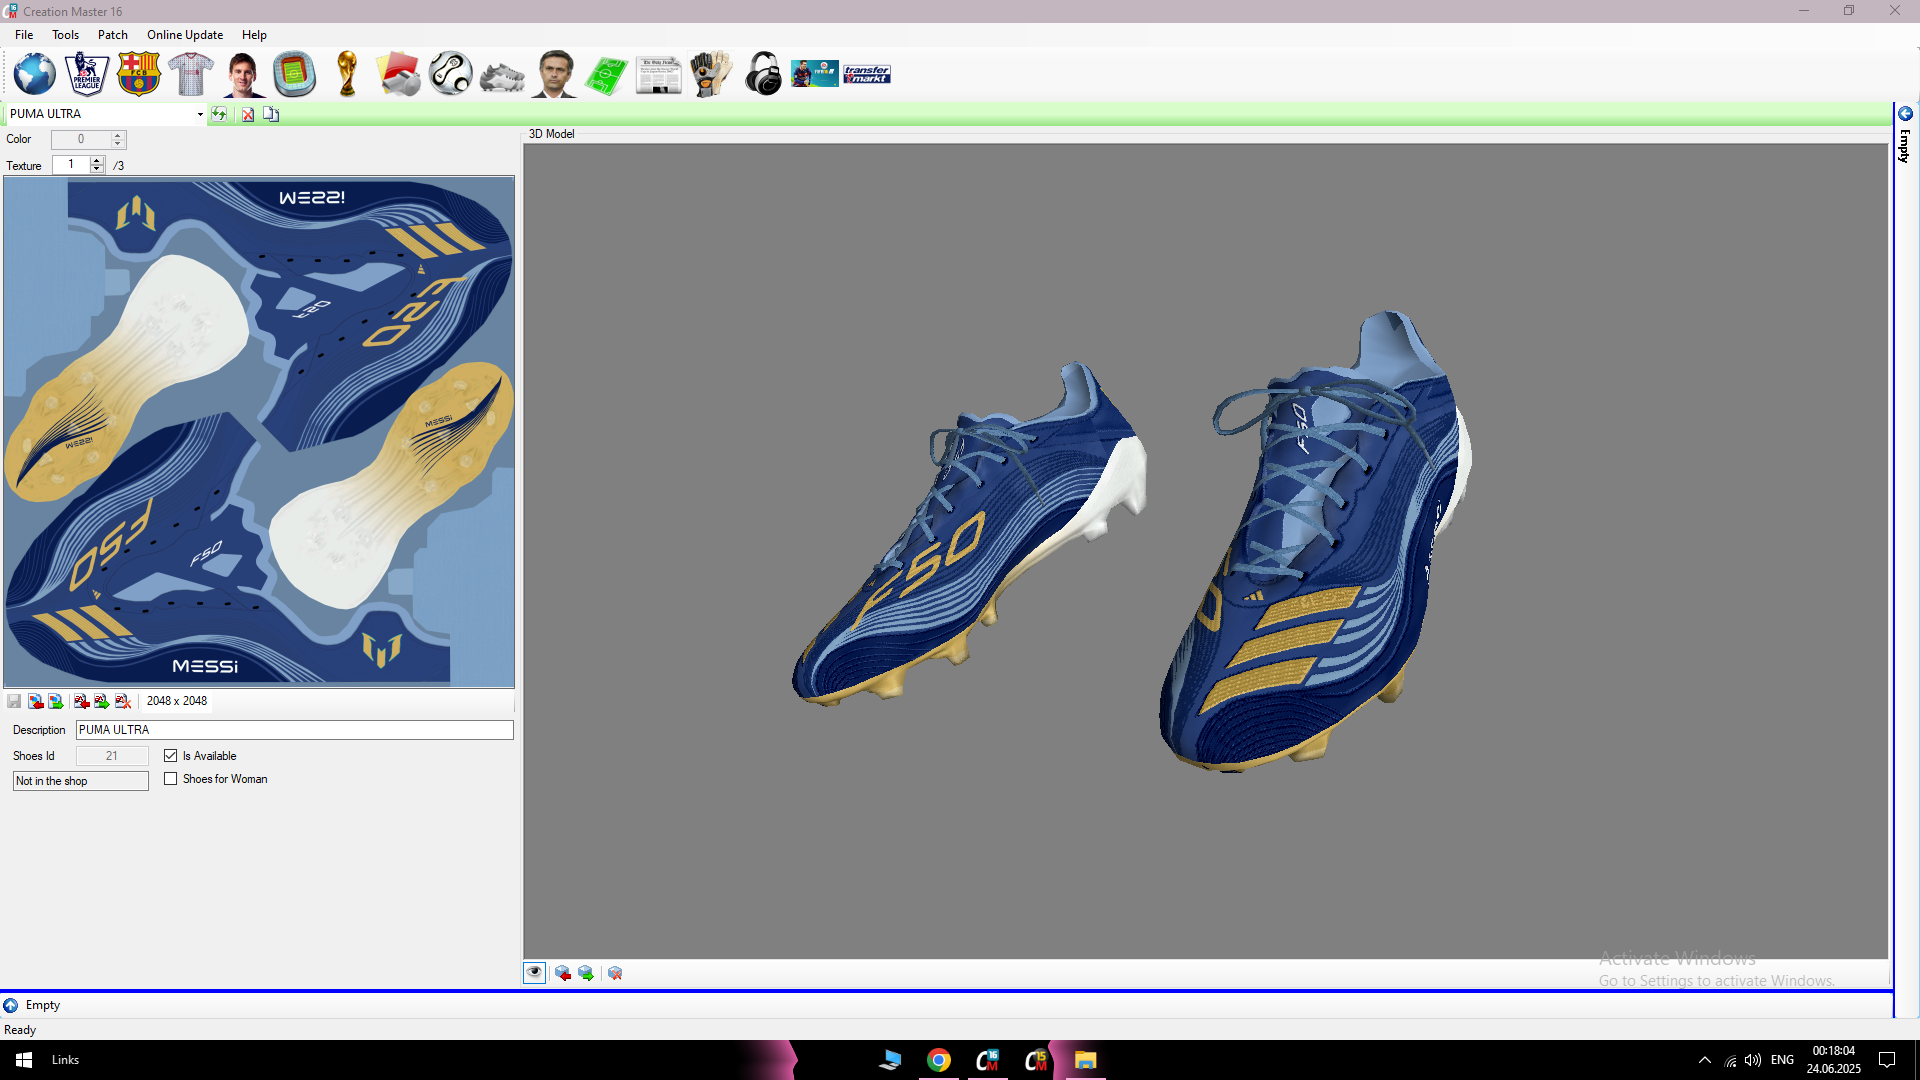Increase the Texture number stepper
The height and width of the screenshot is (1080, 1920).
pyautogui.click(x=97, y=160)
